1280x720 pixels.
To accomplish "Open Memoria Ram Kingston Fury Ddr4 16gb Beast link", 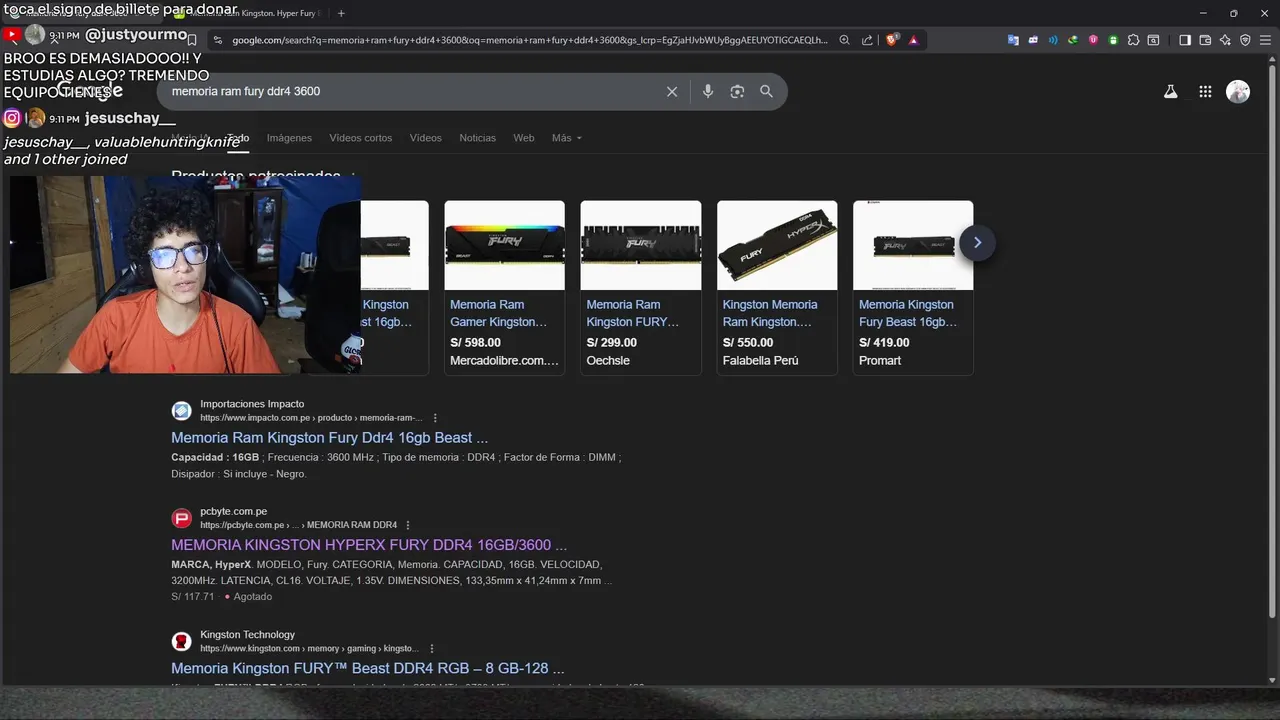I will point(329,437).
